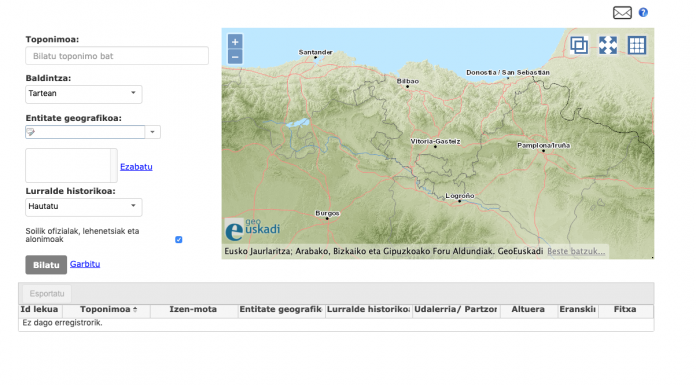Screen dimensions: 696x385
Task: Click the Izen-mota column header
Action: (193, 310)
